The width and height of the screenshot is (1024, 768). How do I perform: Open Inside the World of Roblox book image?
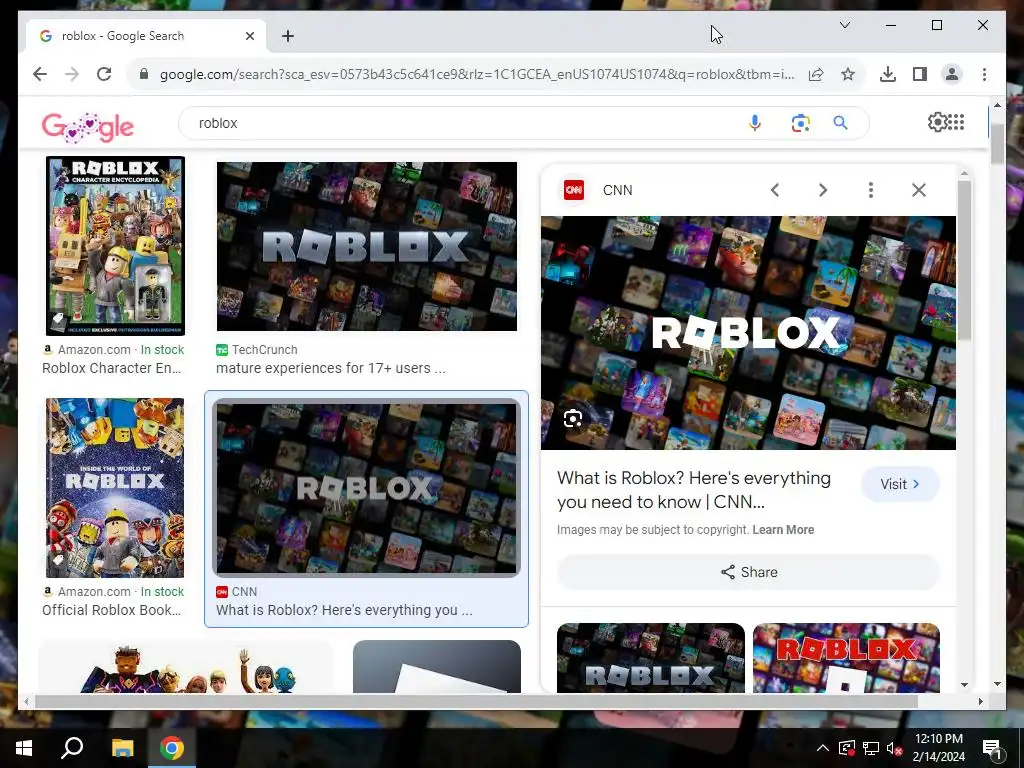click(115, 488)
